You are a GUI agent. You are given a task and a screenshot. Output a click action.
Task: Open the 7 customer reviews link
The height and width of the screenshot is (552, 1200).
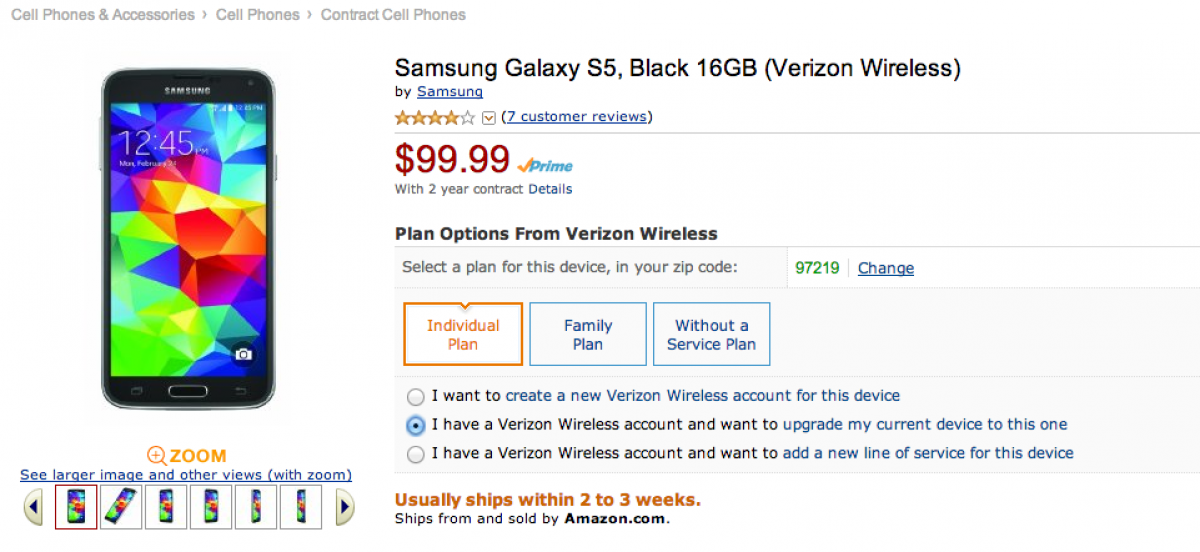tap(576, 117)
